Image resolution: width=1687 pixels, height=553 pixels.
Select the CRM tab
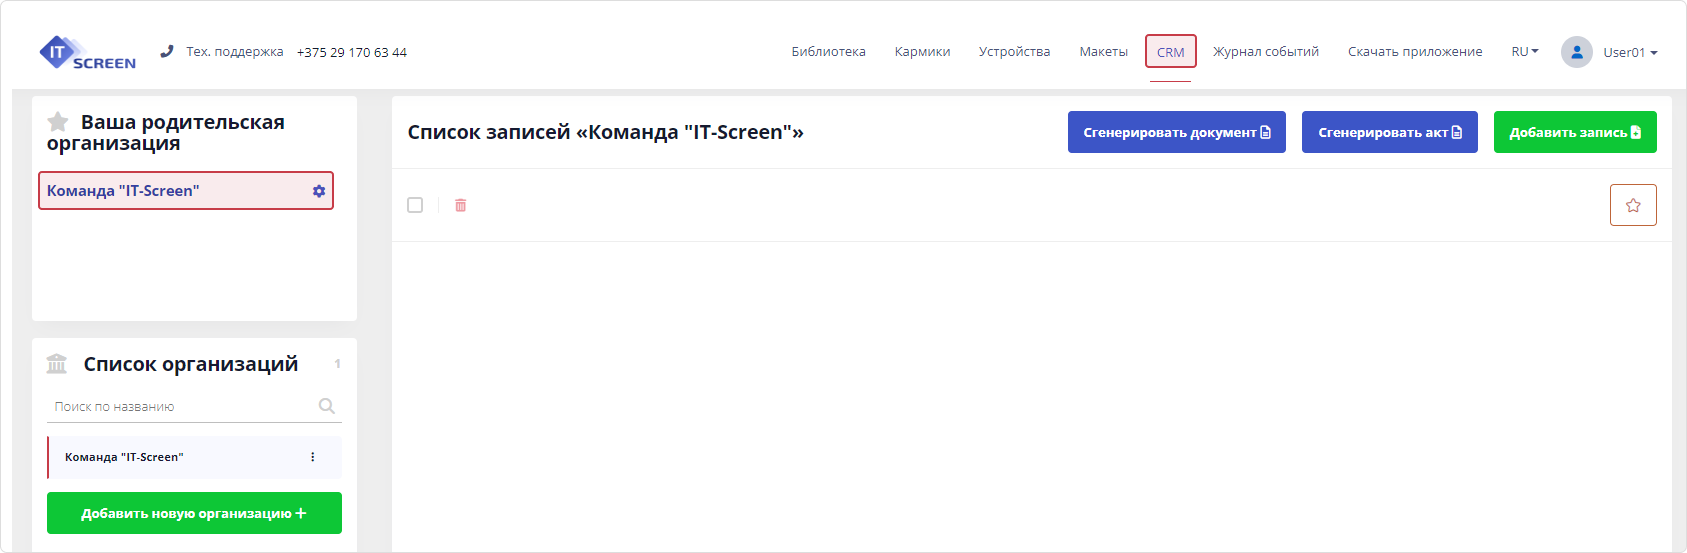pos(1171,52)
